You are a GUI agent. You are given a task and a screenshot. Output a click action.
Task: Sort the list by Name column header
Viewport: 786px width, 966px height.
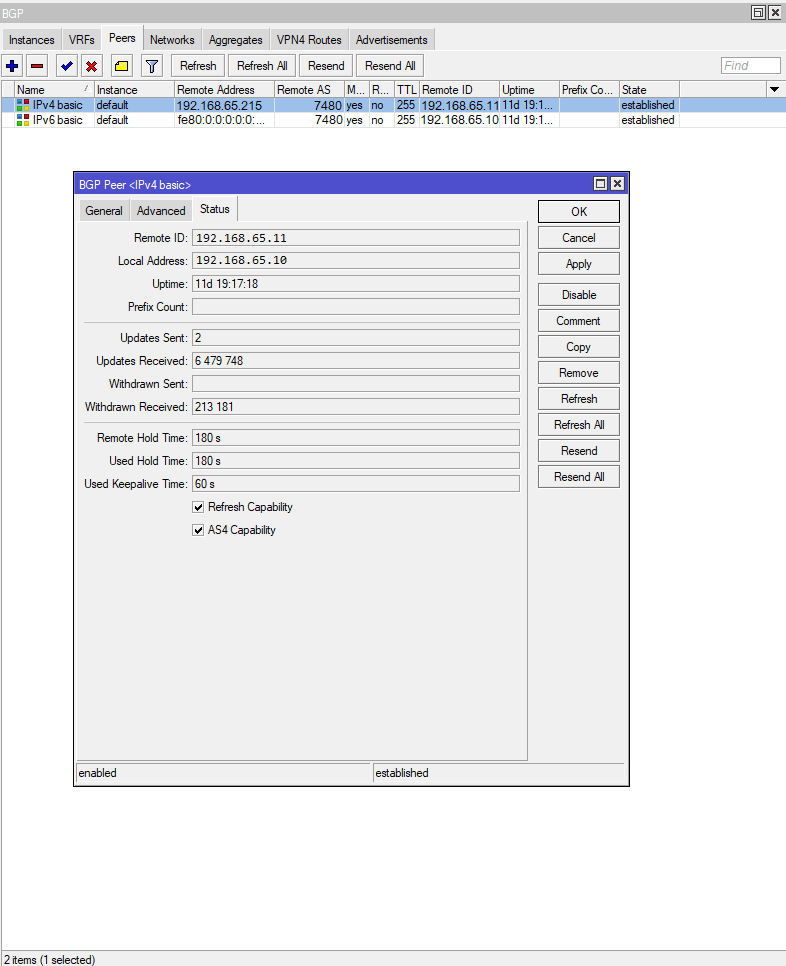pos(50,90)
